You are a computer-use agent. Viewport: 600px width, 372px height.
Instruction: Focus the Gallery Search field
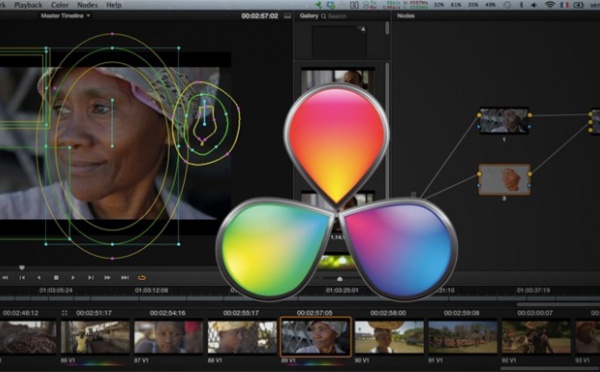tap(337, 16)
